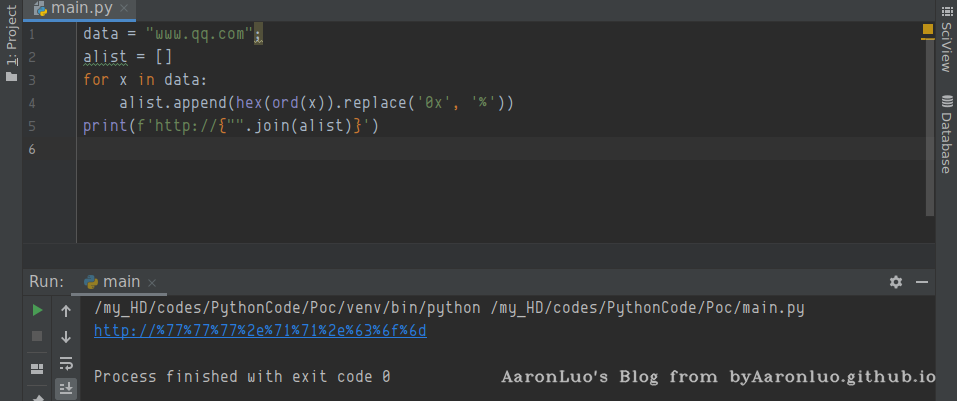The image size is (957, 401).
Task: Toggle scroll to end of output
Action: 66,388
